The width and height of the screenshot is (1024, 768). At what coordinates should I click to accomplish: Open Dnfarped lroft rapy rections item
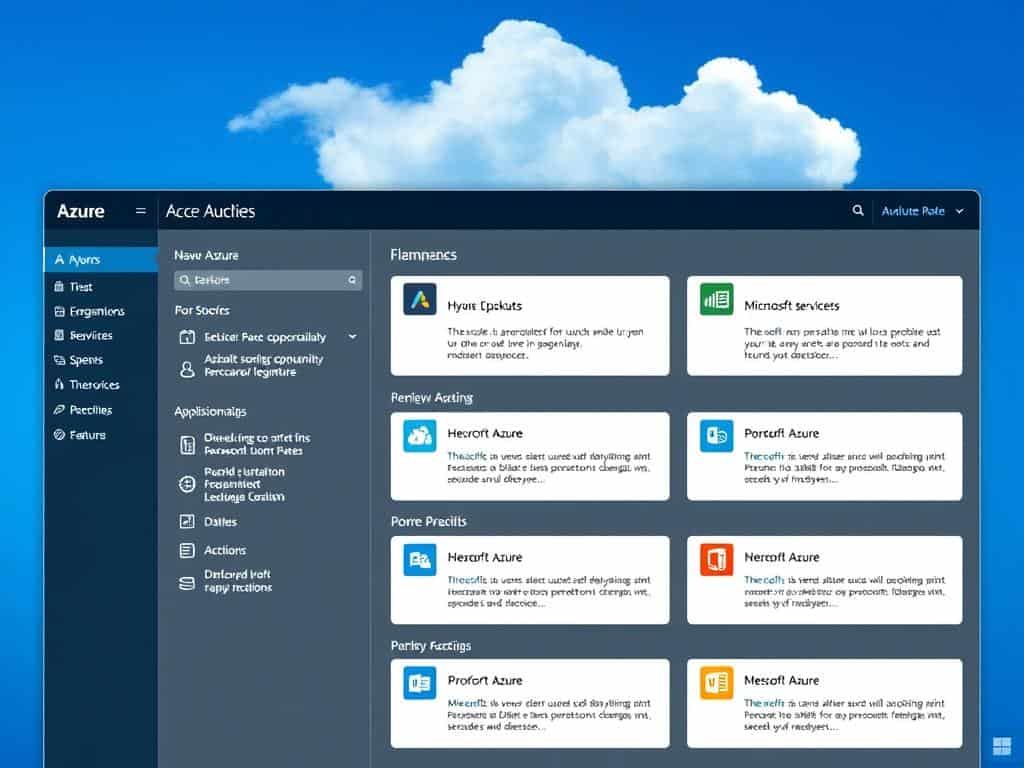coord(238,581)
